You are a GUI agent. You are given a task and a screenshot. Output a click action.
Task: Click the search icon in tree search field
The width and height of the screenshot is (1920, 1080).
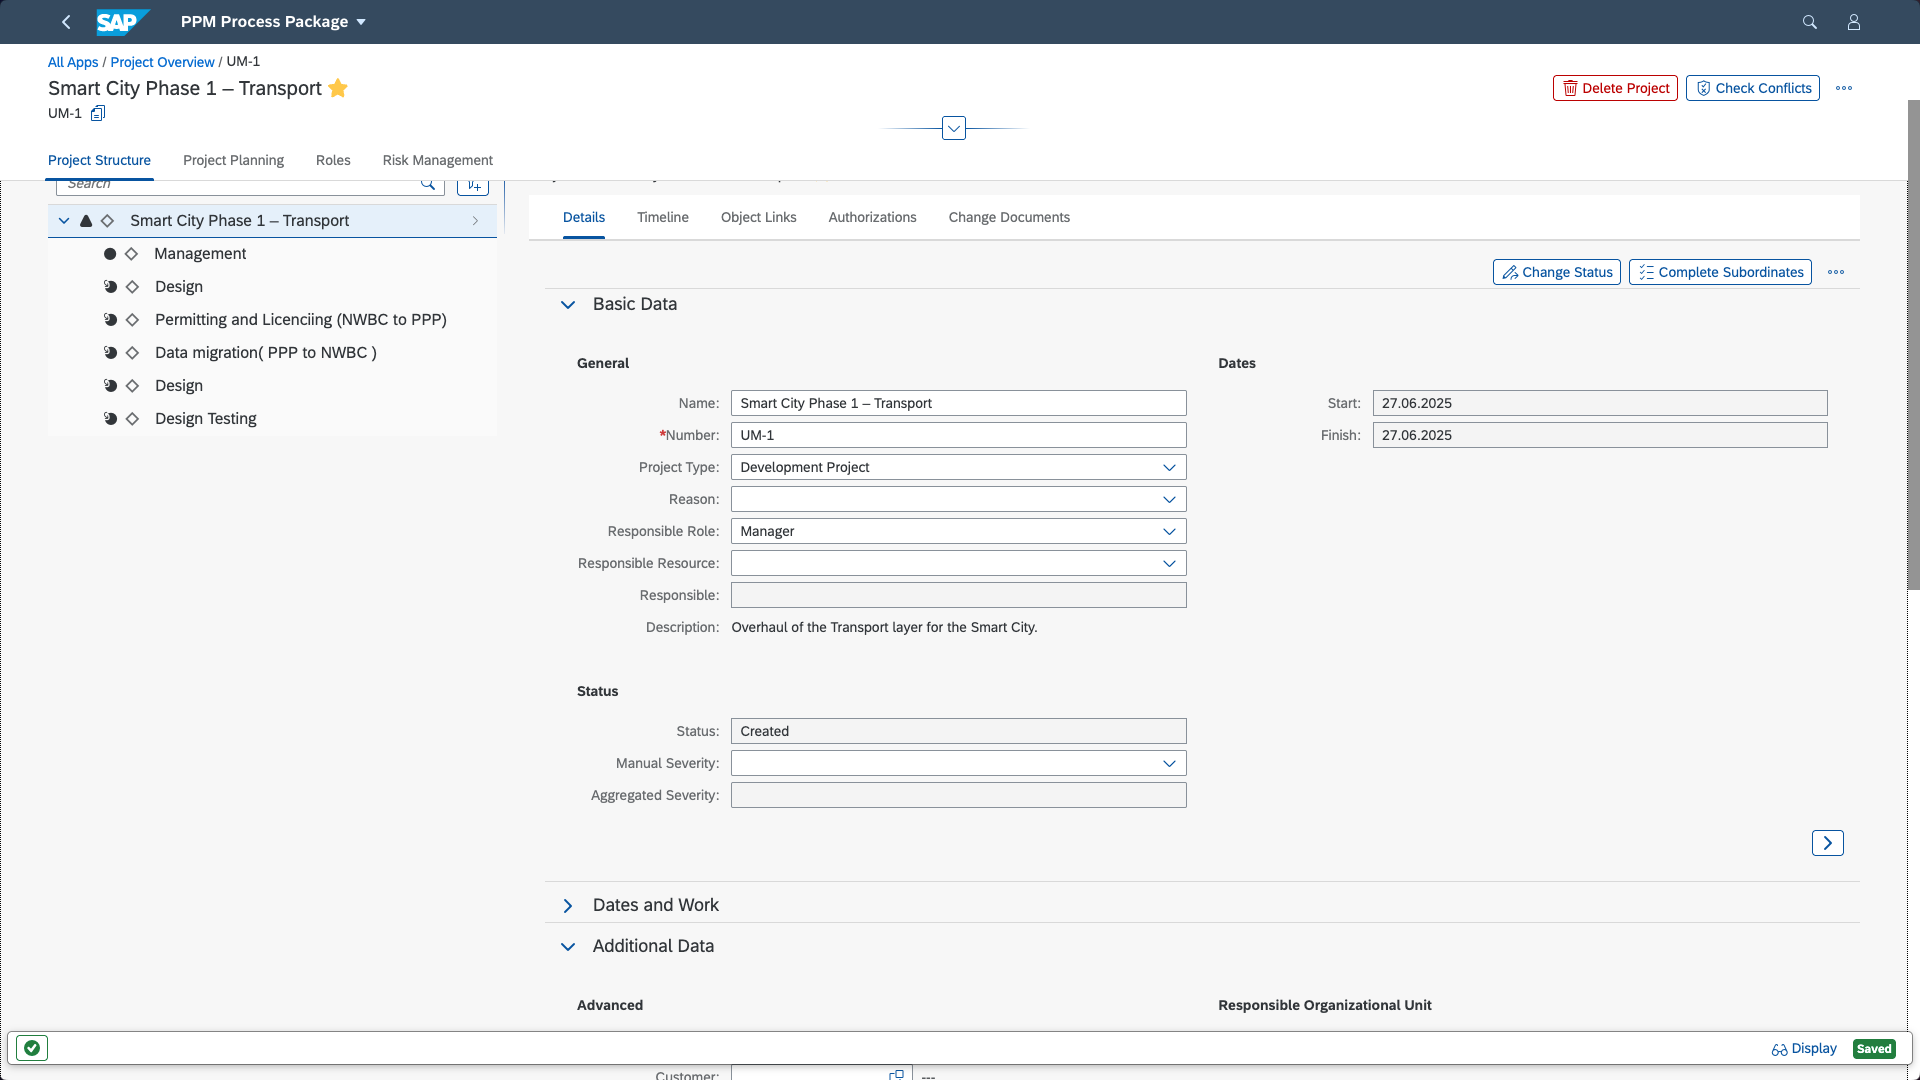click(428, 184)
